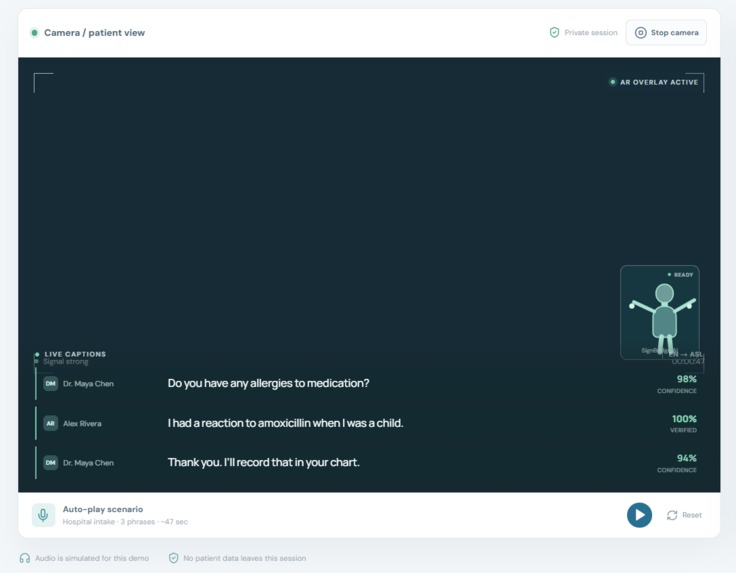The height and width of the screenshot is (573, 736).
Task: Click the Camera / patient view heading
Action: 94,33
